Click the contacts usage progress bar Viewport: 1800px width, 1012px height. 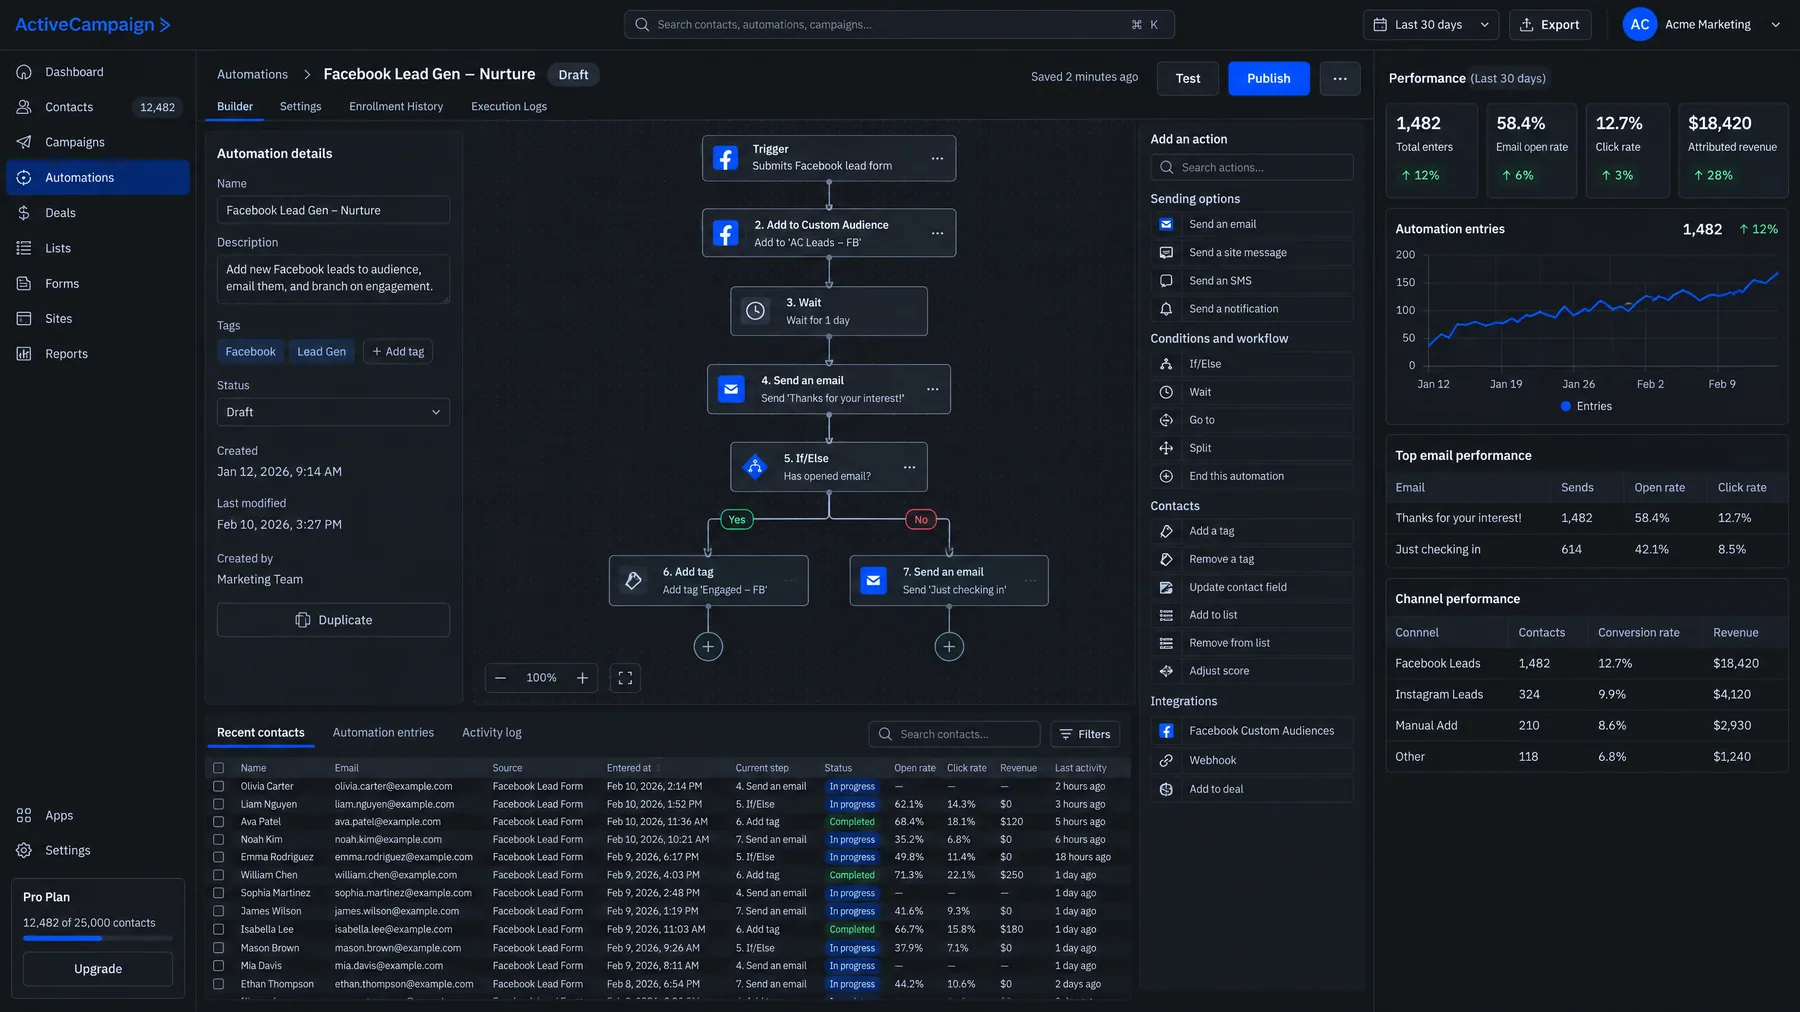click(98, 938)
